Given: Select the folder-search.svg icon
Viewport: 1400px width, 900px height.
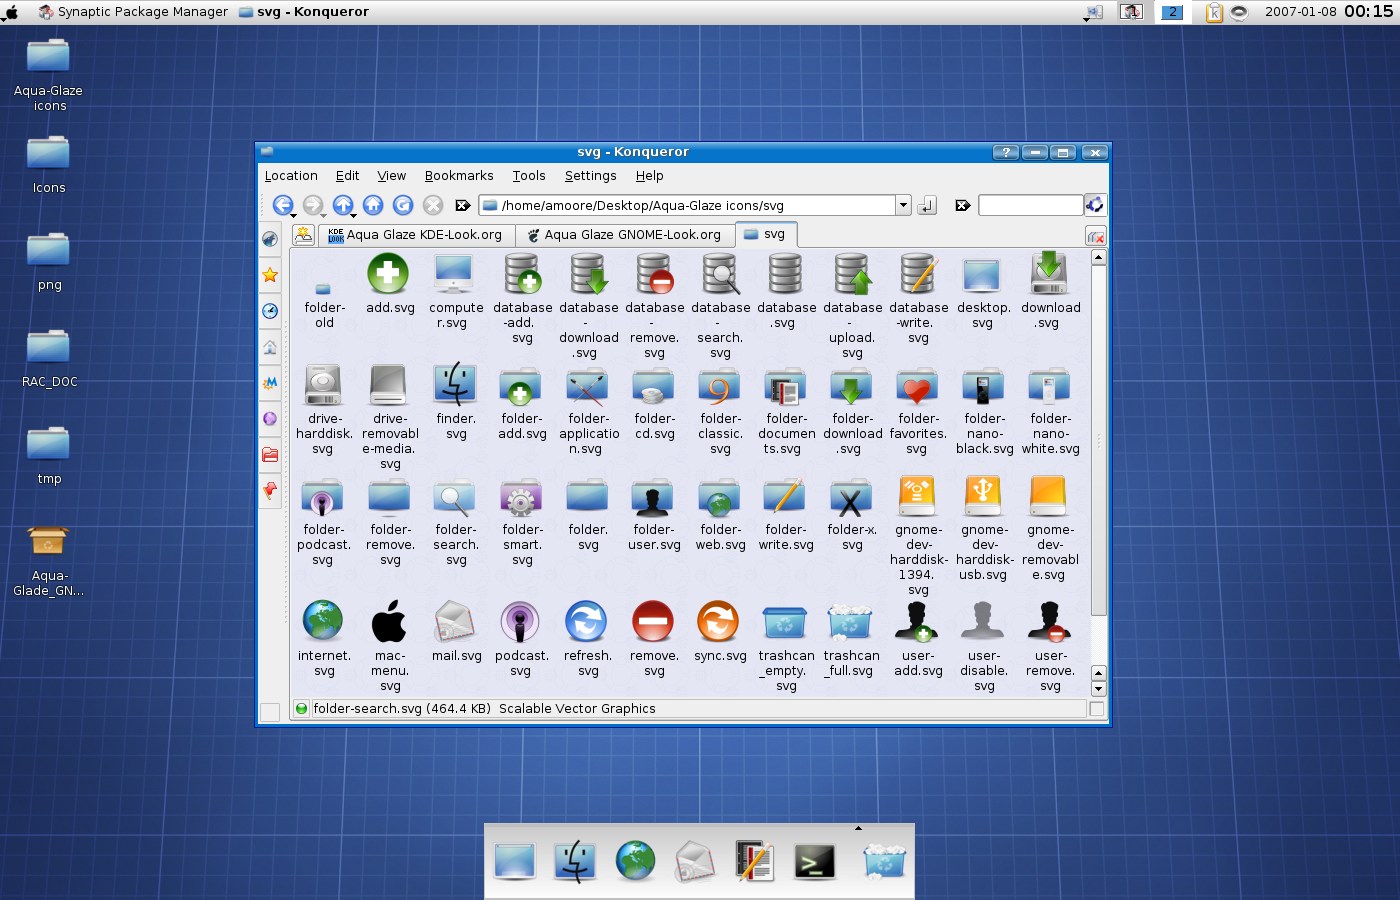Looking at the screenshot, I should (455, 497).
